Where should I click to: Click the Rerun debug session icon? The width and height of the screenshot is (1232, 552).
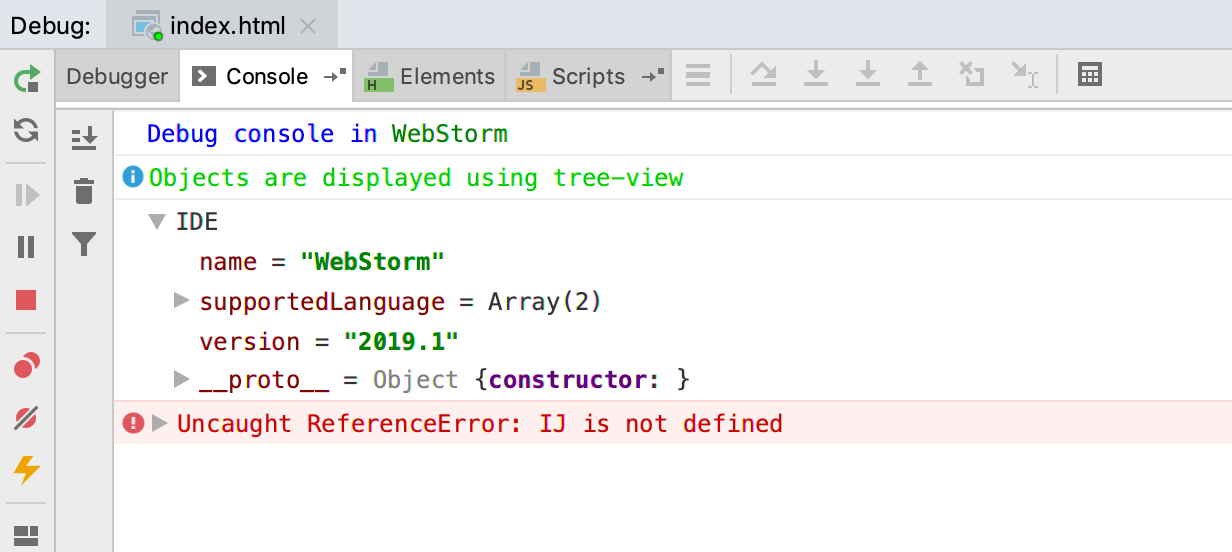[x=27, y=79]
